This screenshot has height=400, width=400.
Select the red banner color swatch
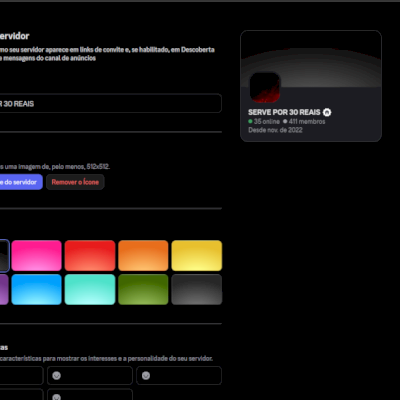click(x=90, y=255)
